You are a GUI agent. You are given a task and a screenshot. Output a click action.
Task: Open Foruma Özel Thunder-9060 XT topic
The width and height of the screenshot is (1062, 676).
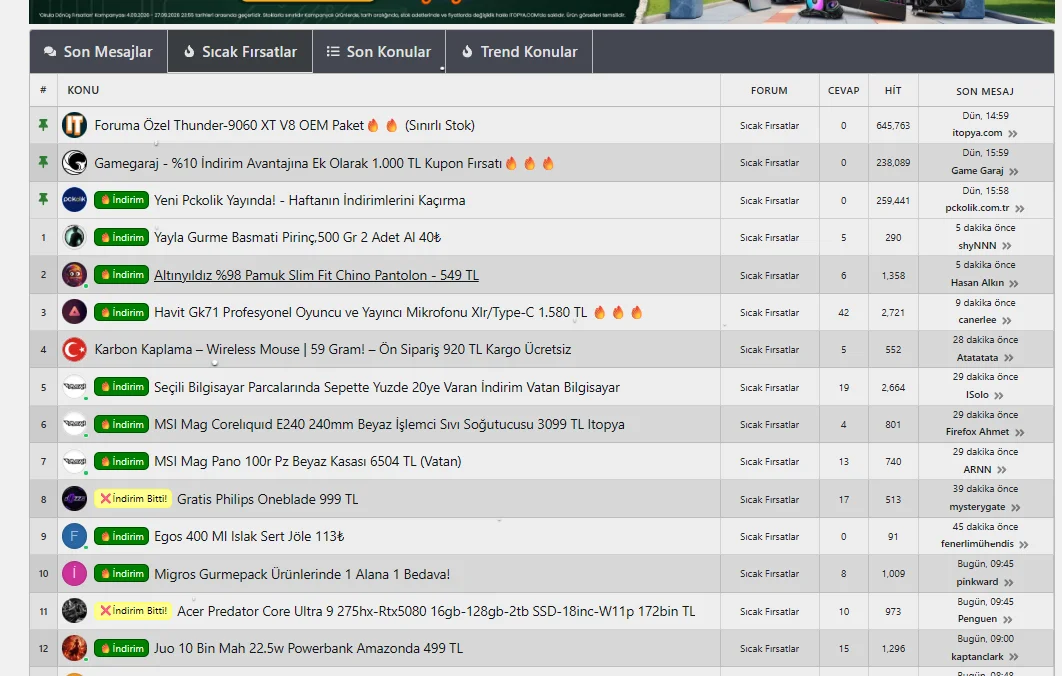tap(284, 125)
